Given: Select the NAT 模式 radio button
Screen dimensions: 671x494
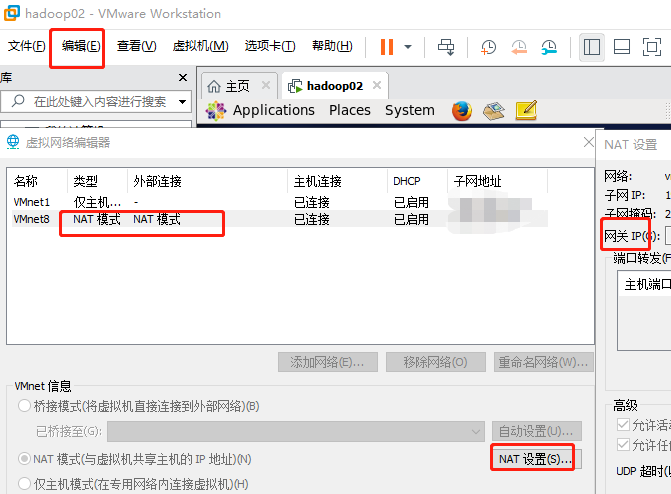Looking at the screenshot, I should (24, 459).
